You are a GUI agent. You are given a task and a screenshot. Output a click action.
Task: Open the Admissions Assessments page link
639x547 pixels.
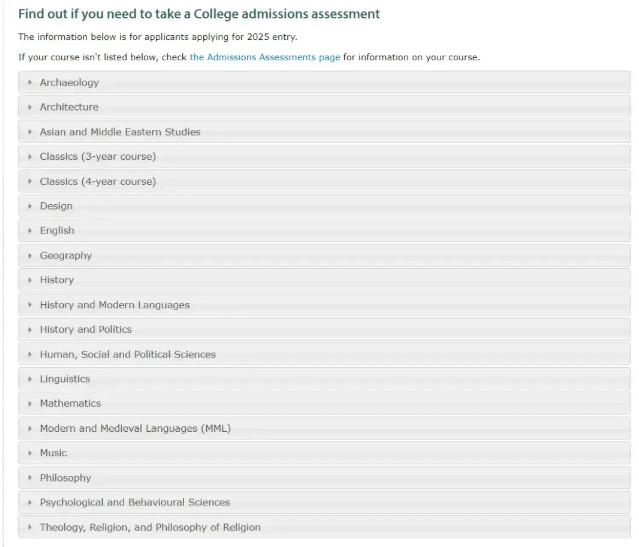click(x=265, y=57)
